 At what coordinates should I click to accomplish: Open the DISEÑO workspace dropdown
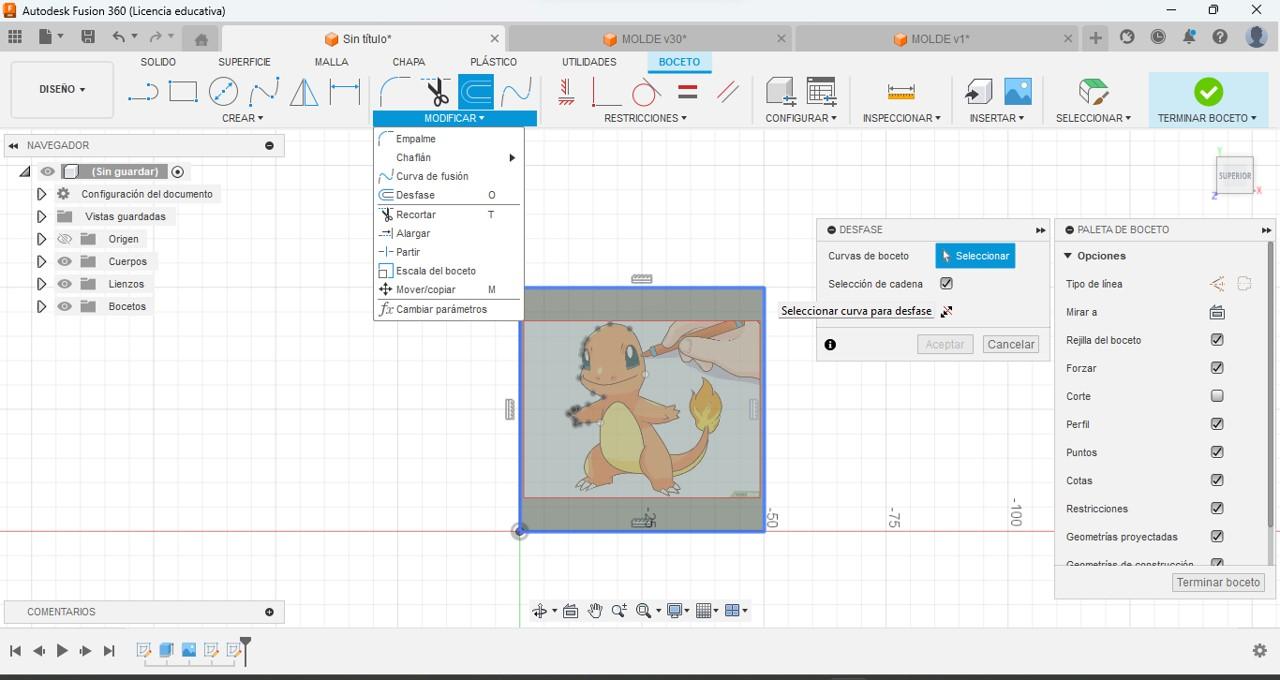pos(62,89)
